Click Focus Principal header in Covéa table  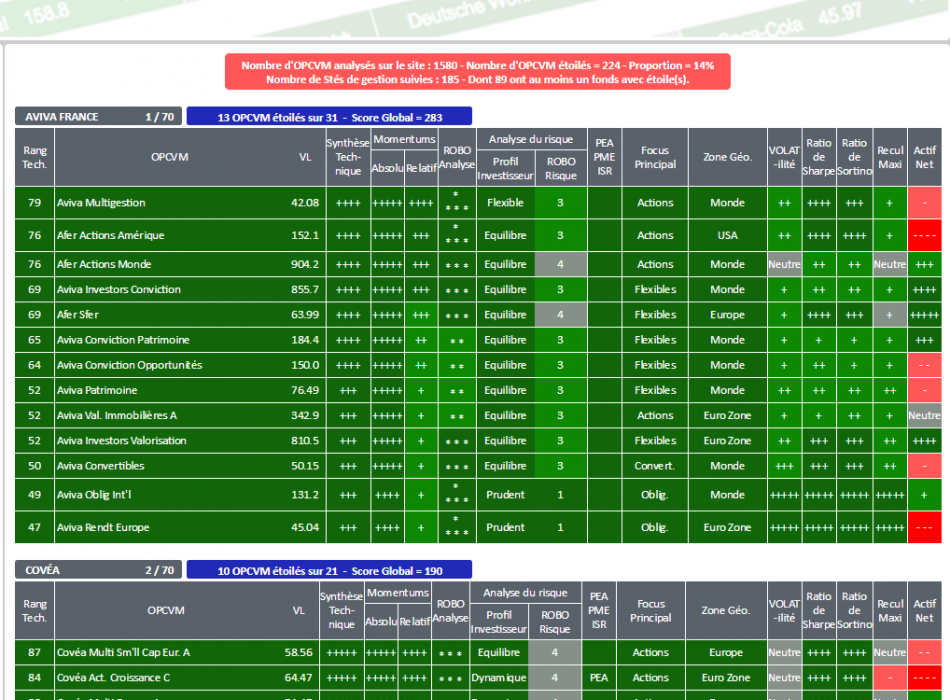(x=651, y=610)
